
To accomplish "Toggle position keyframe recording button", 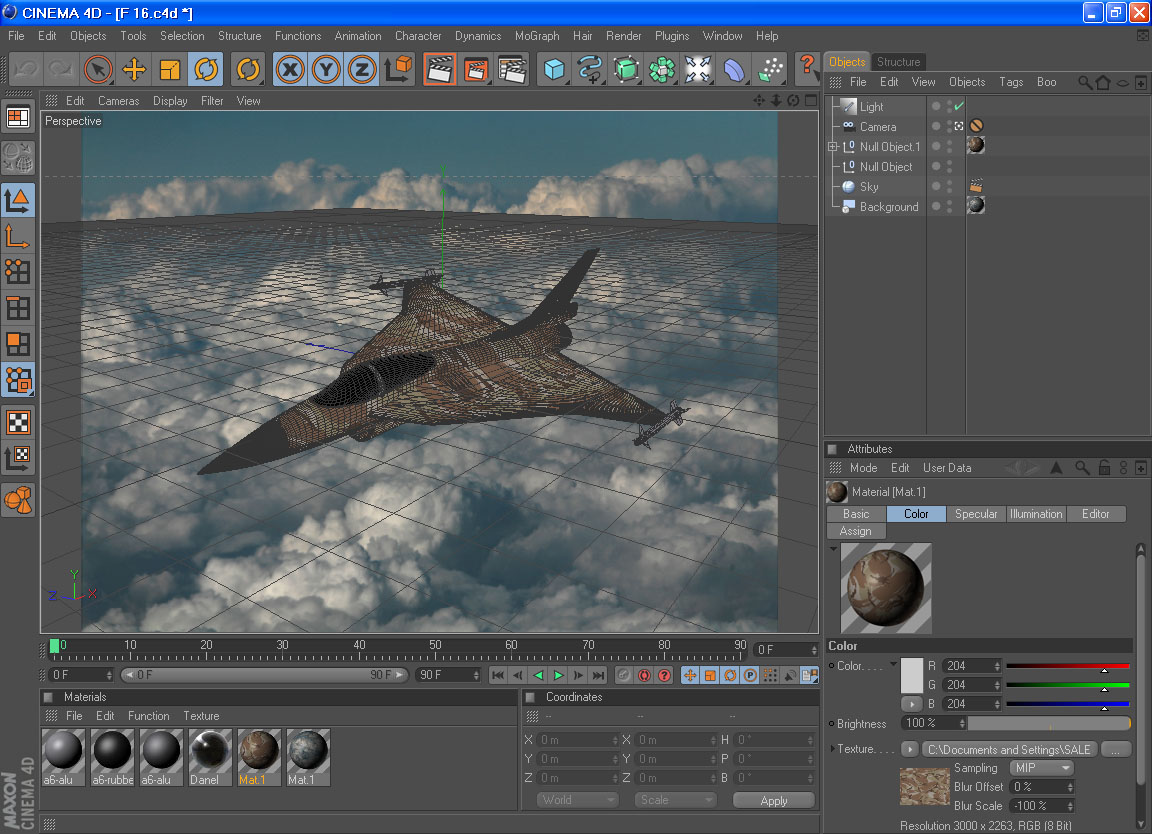I will (690, 675).
